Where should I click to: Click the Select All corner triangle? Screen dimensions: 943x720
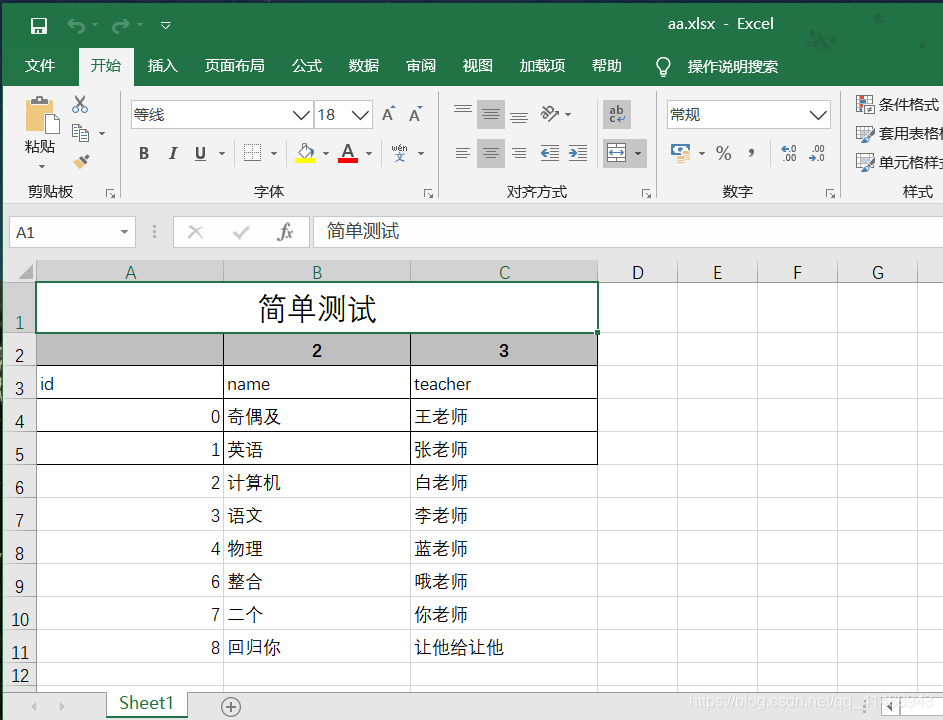tap(24, 272)
